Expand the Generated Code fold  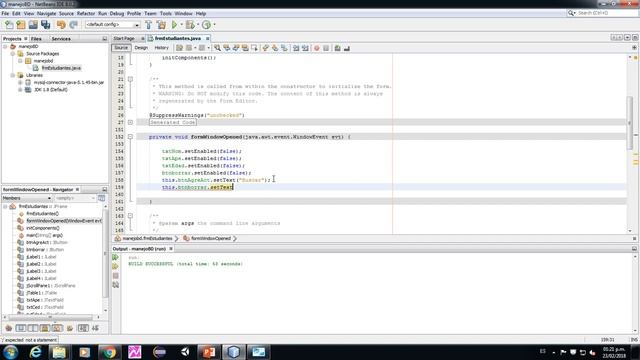(x=130, y=122)
